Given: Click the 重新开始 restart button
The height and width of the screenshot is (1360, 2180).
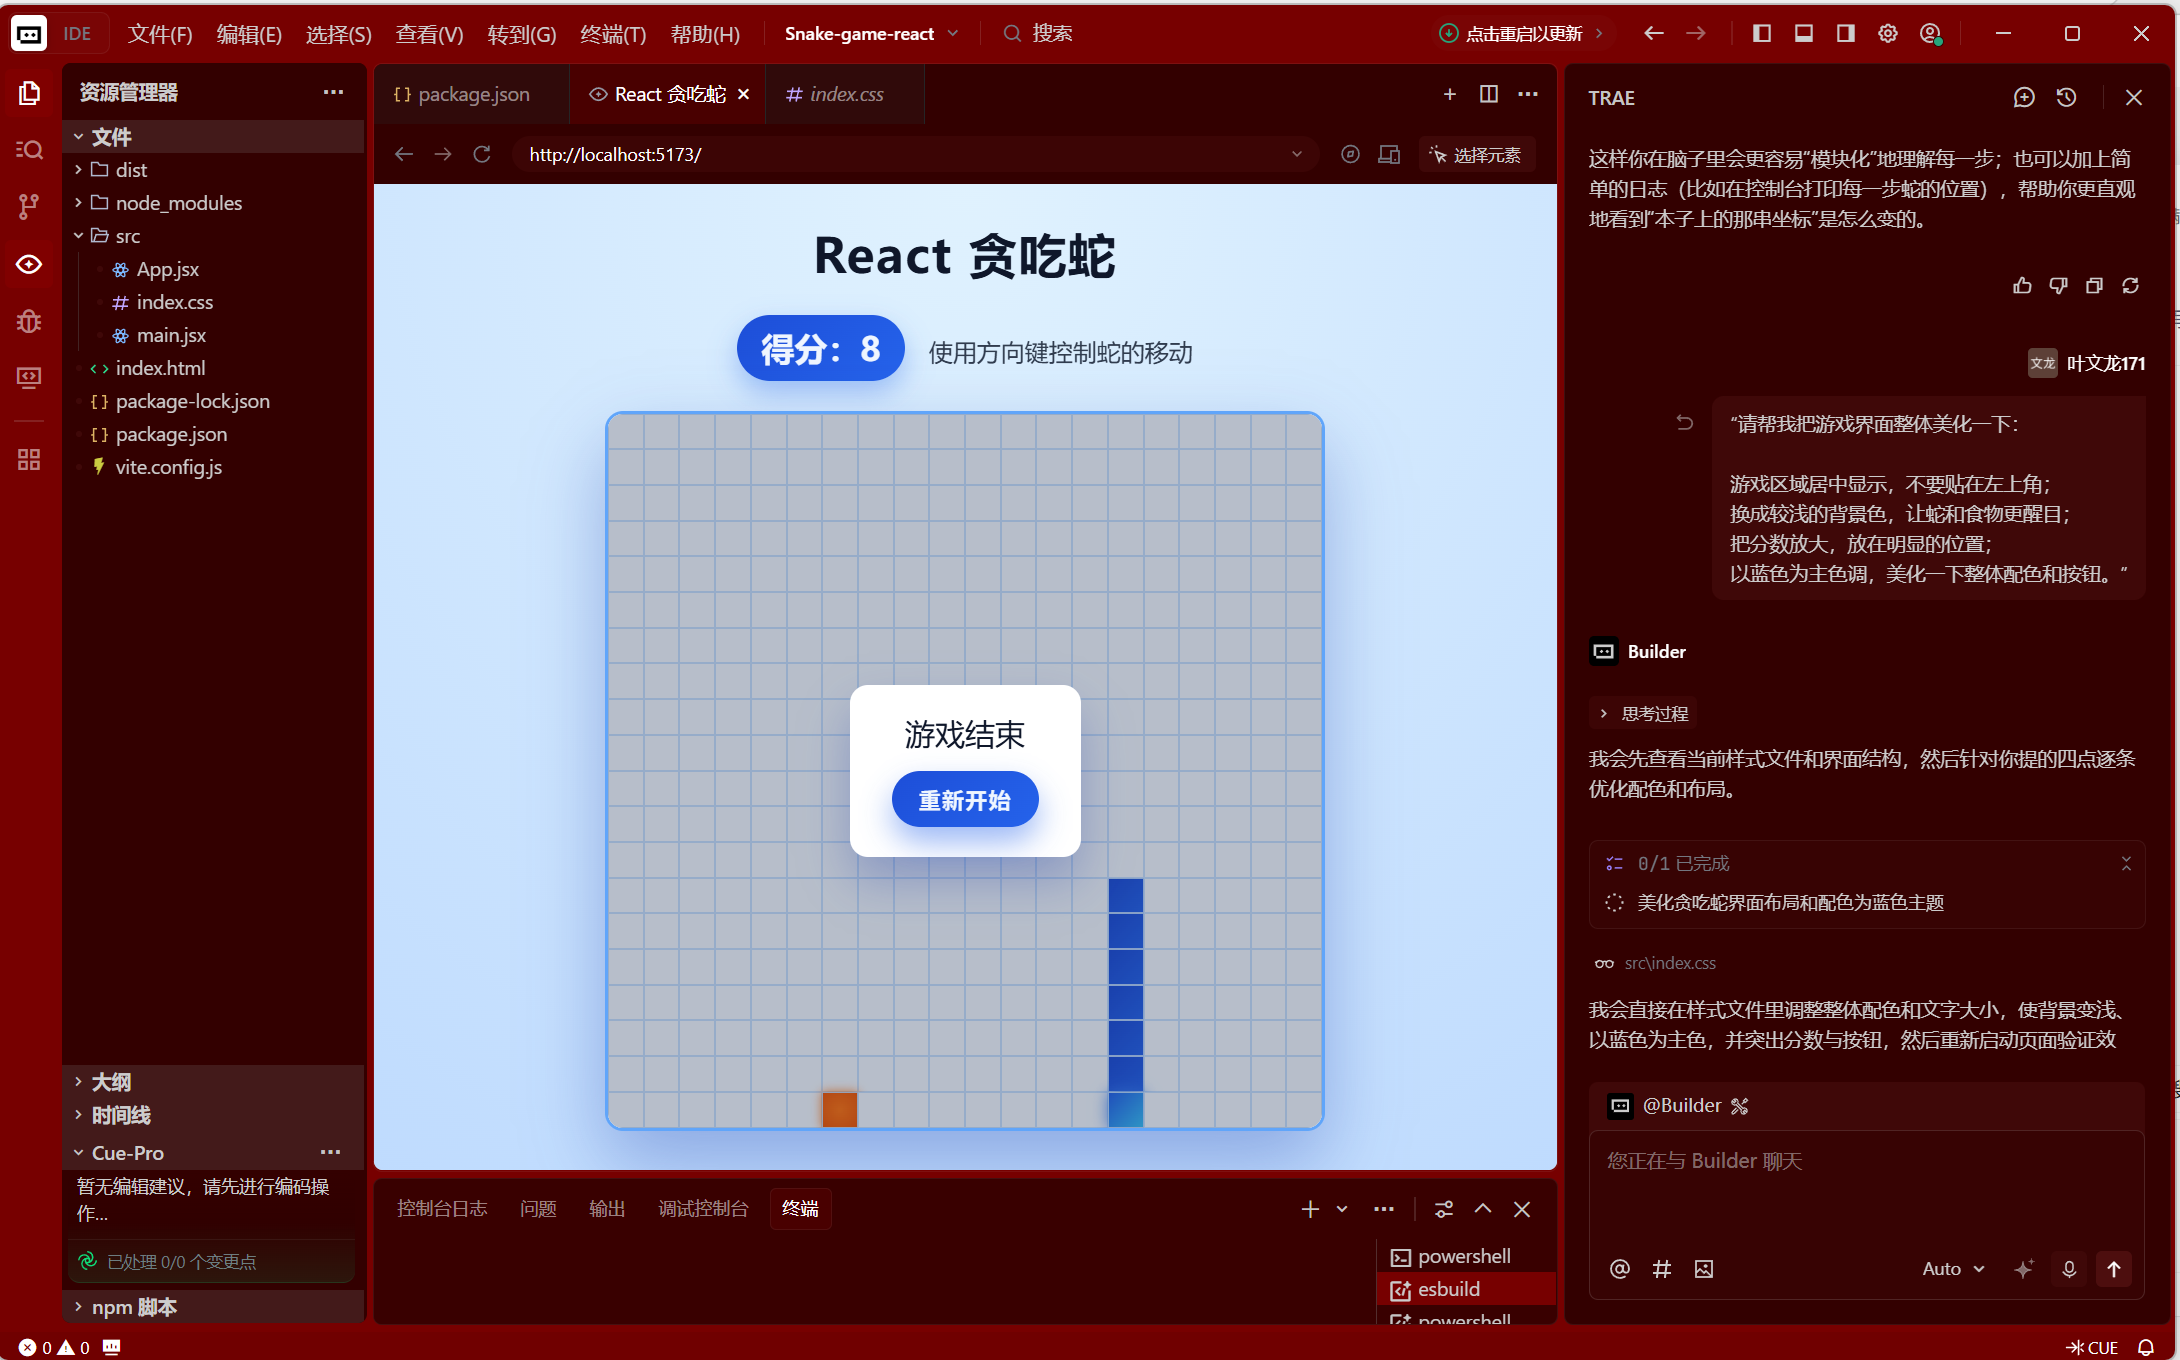Looking at the screenshot, I should click(x=964, y=800).
